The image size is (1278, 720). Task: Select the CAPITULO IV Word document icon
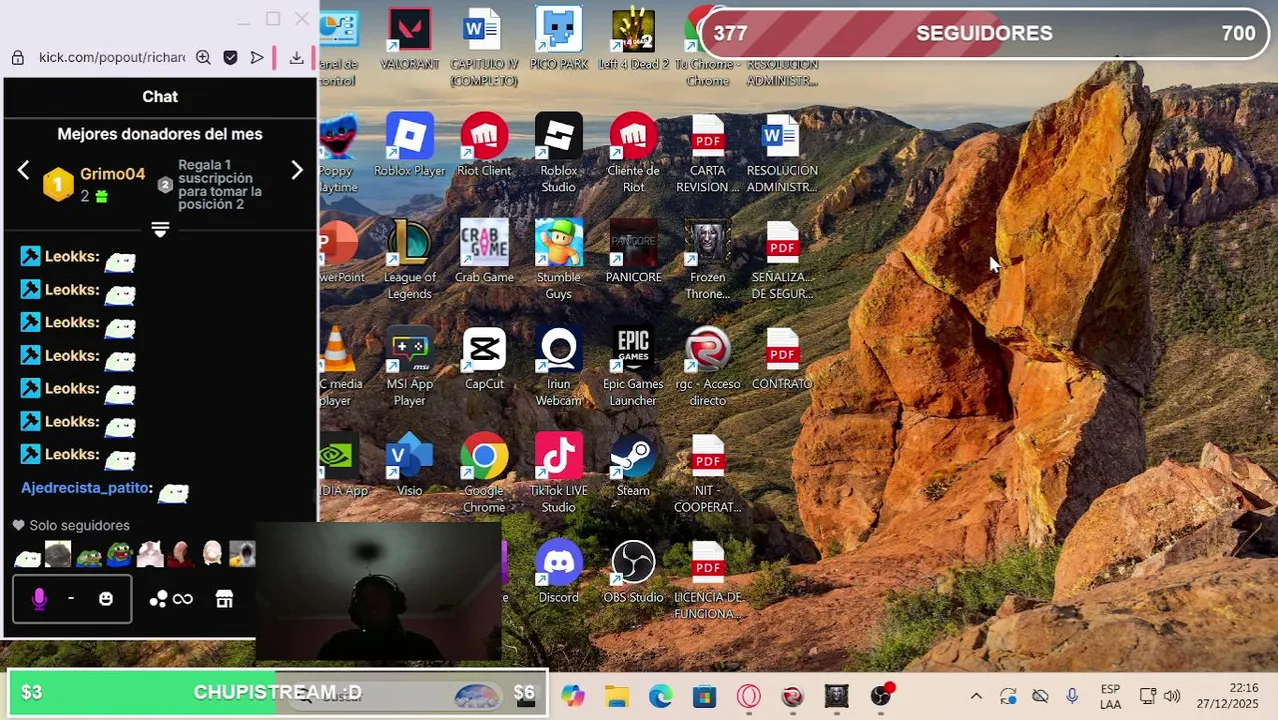484,47
